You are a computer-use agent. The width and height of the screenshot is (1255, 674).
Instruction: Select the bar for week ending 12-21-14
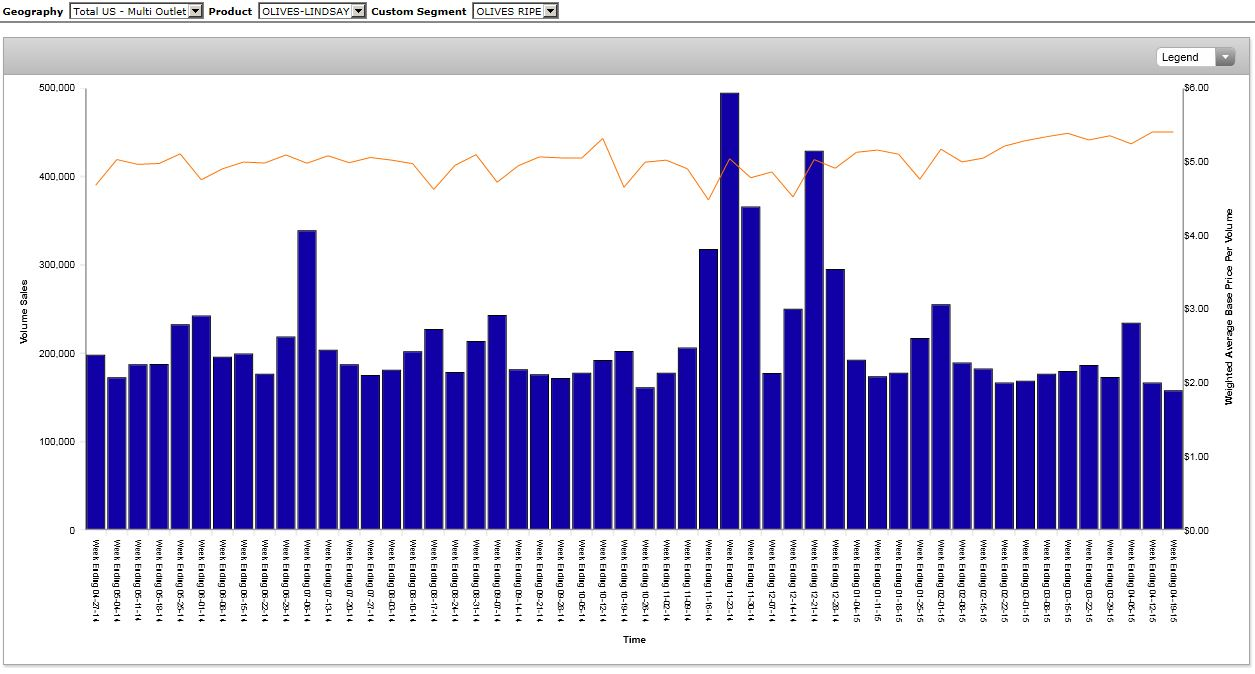(x=814, y=340)
